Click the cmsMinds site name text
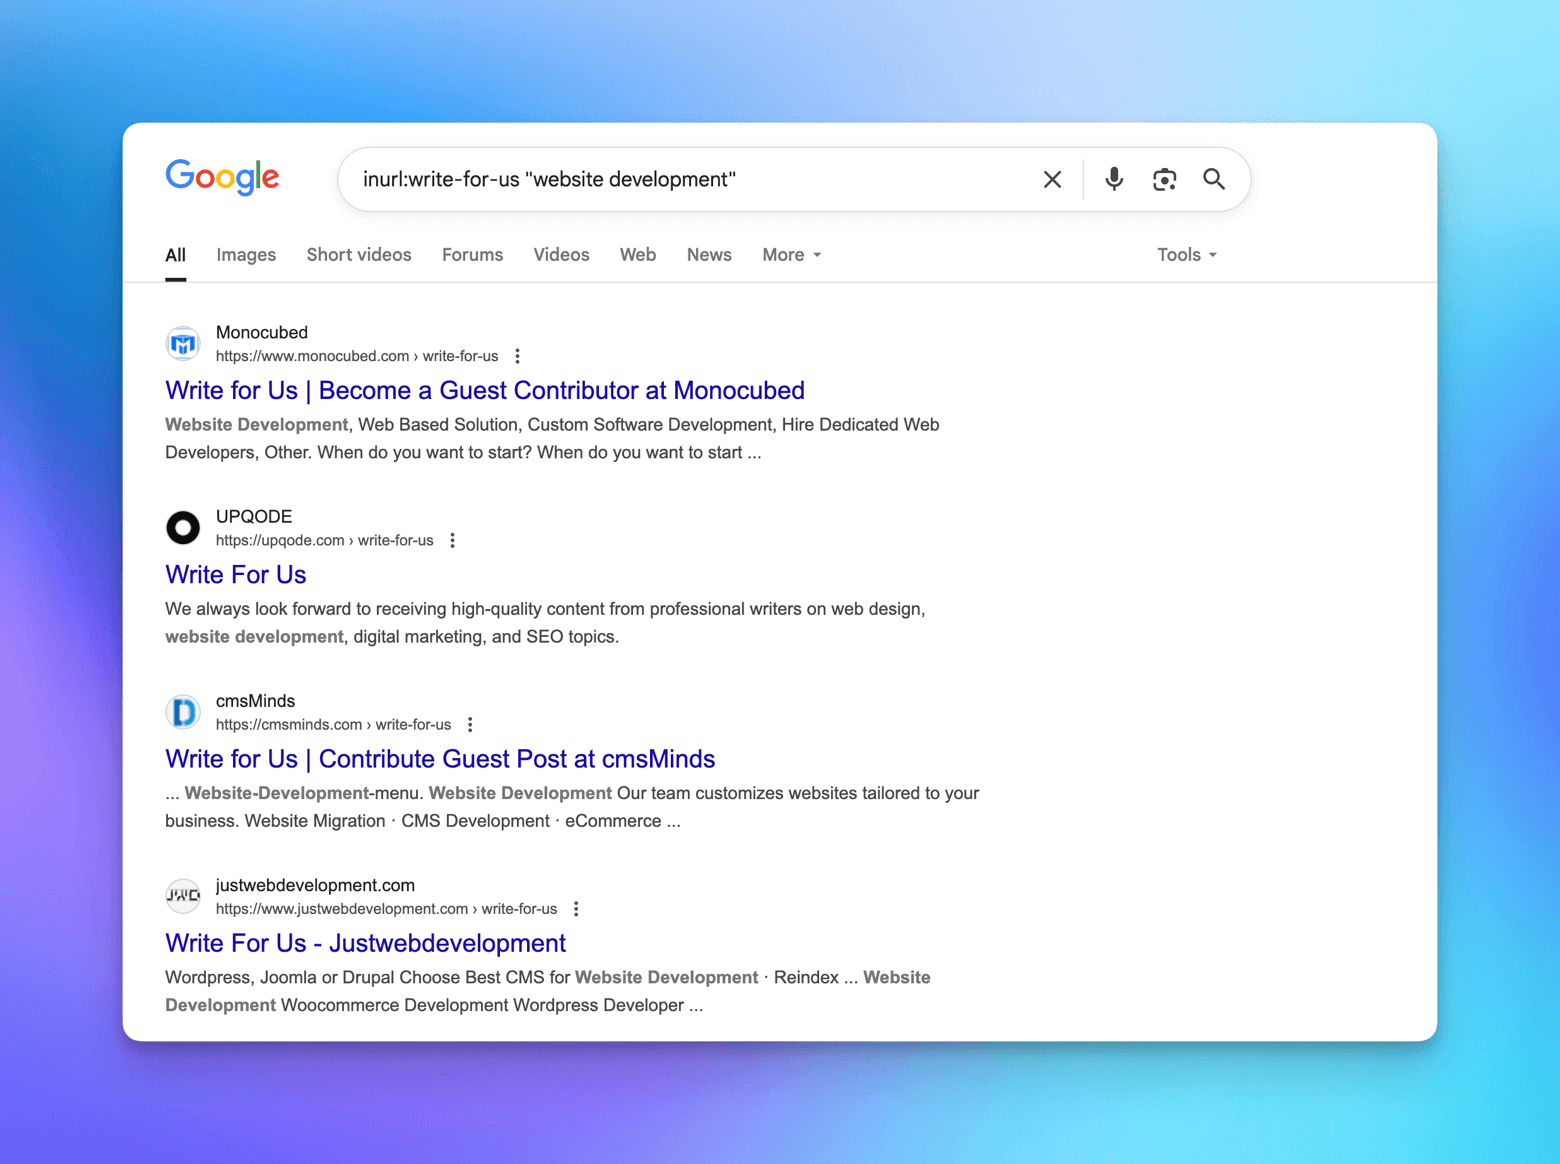The height and width of the screenshot is (1164, 1560). click(255, 701)
